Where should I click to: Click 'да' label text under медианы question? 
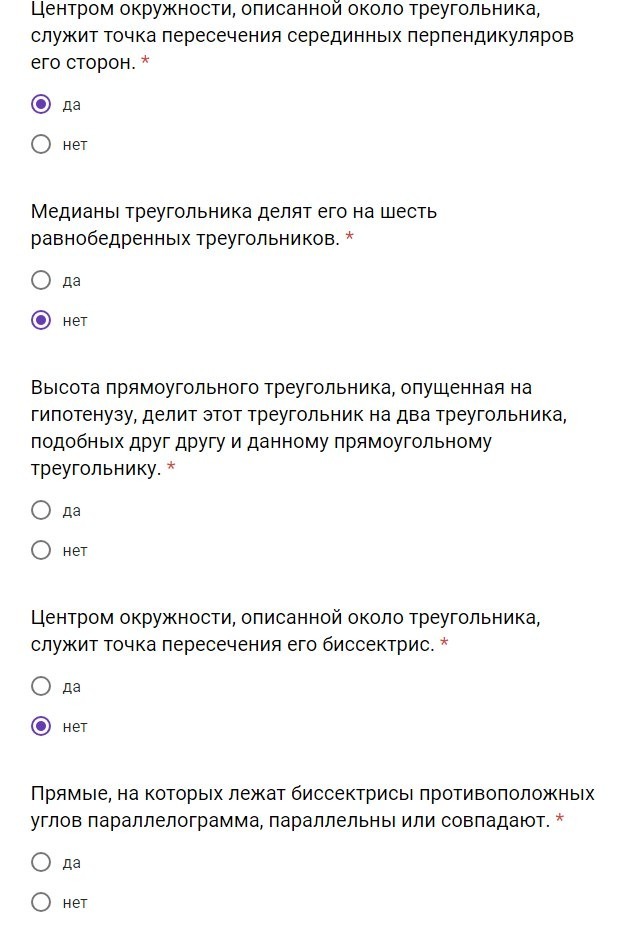72,281
